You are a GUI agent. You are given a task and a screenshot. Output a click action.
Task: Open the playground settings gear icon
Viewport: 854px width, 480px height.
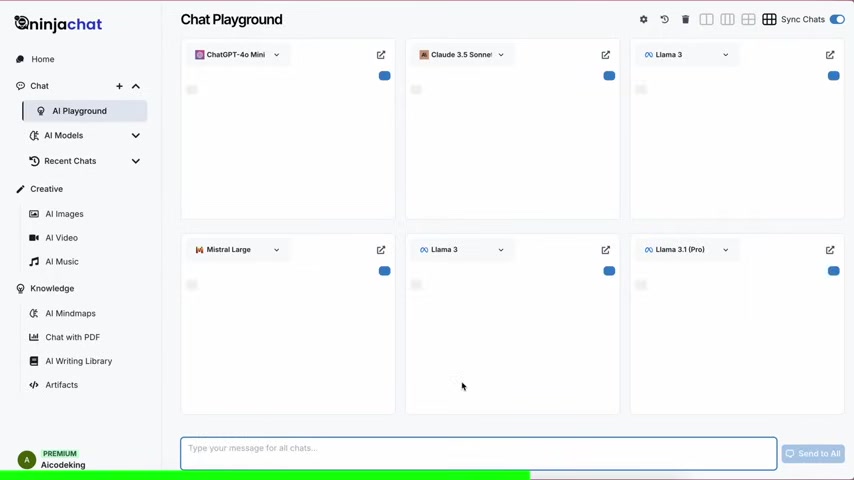[x=643, y=20]
